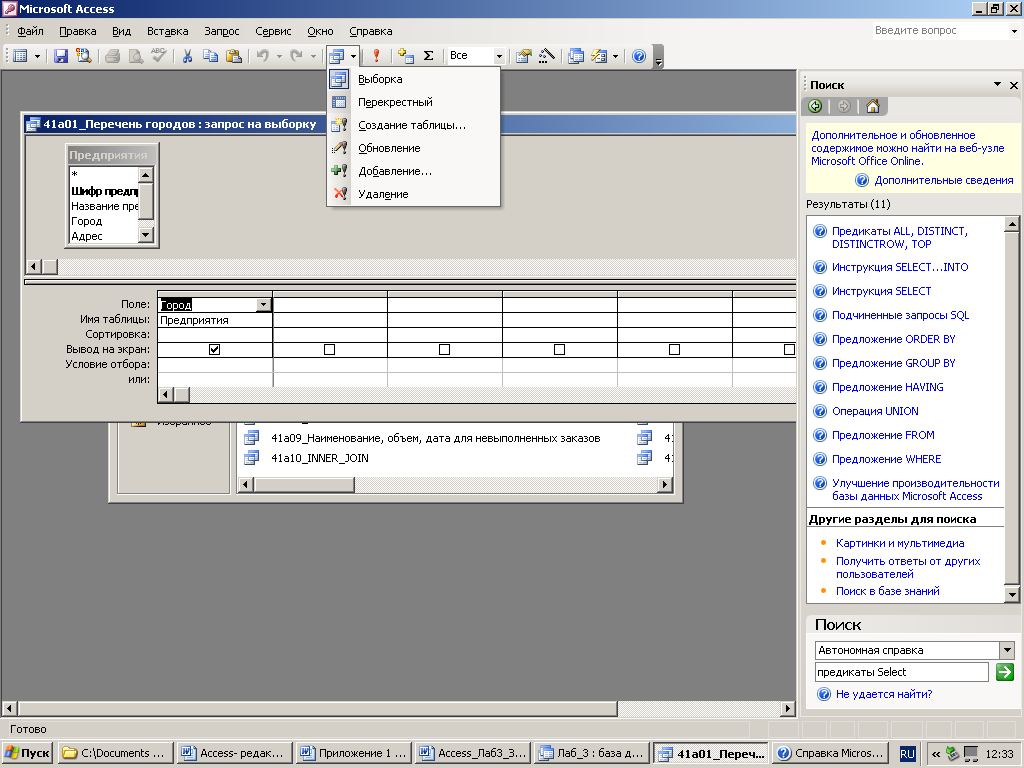The width and height of the screenshot is (1024, 768).
Task: Open the Пуск start button
Action: point(27,753)
